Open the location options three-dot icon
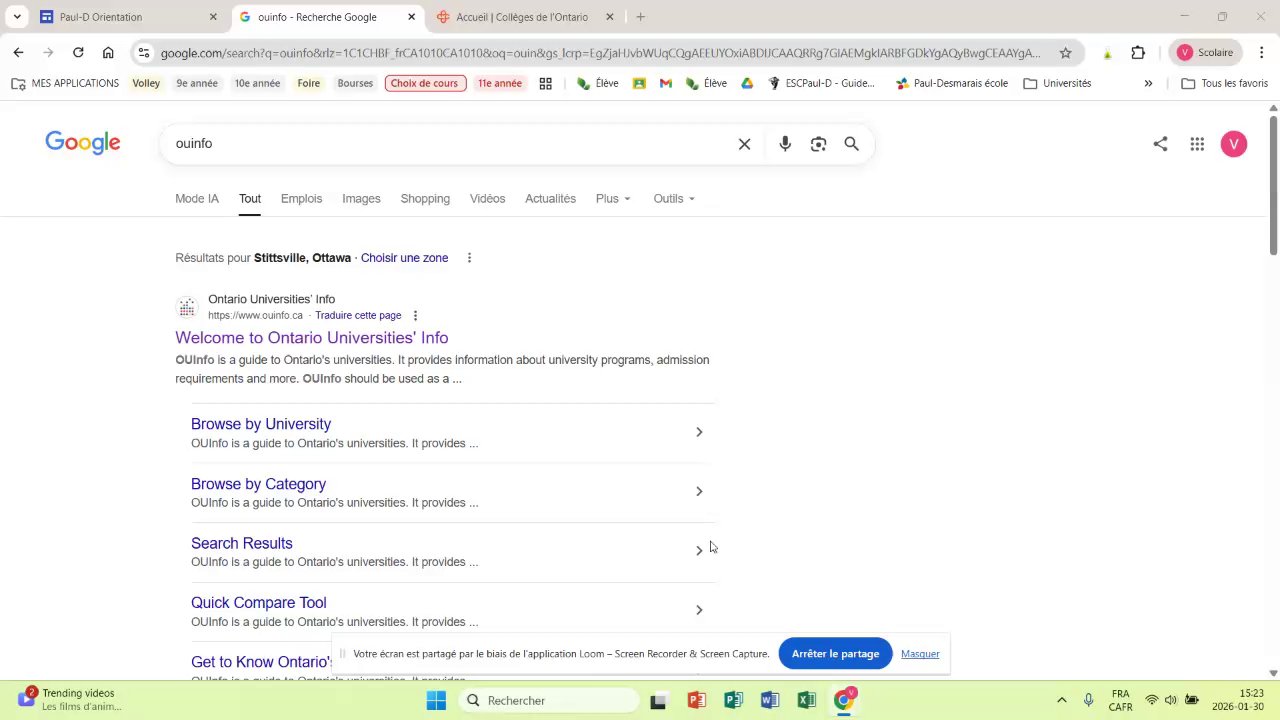Viewport: 1280px width, 720px height. [468, 258]
